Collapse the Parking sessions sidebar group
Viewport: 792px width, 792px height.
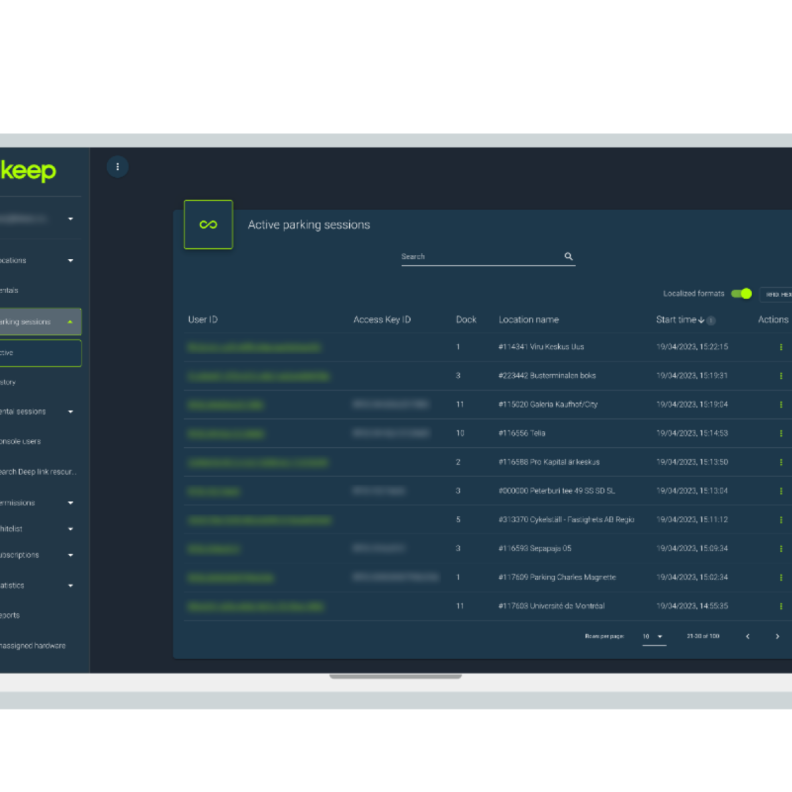[x=70, y=322]
